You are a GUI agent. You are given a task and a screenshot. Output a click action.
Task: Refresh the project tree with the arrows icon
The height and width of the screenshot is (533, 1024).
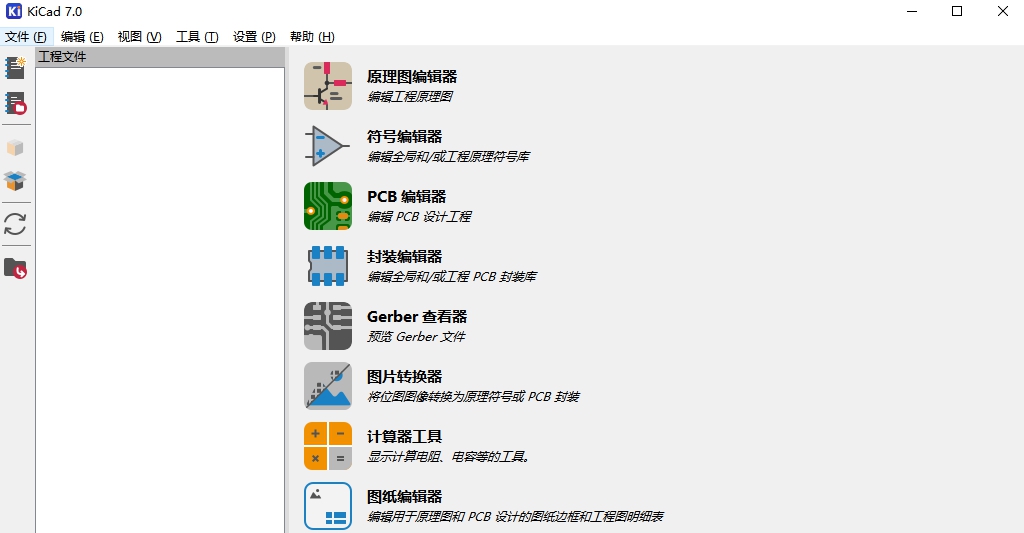tap(15, 224)
